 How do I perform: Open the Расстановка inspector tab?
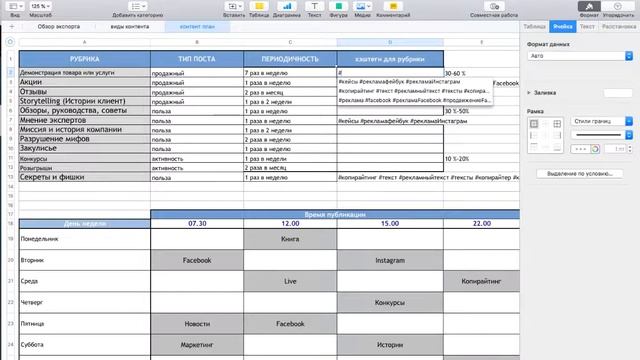point(619,27)
